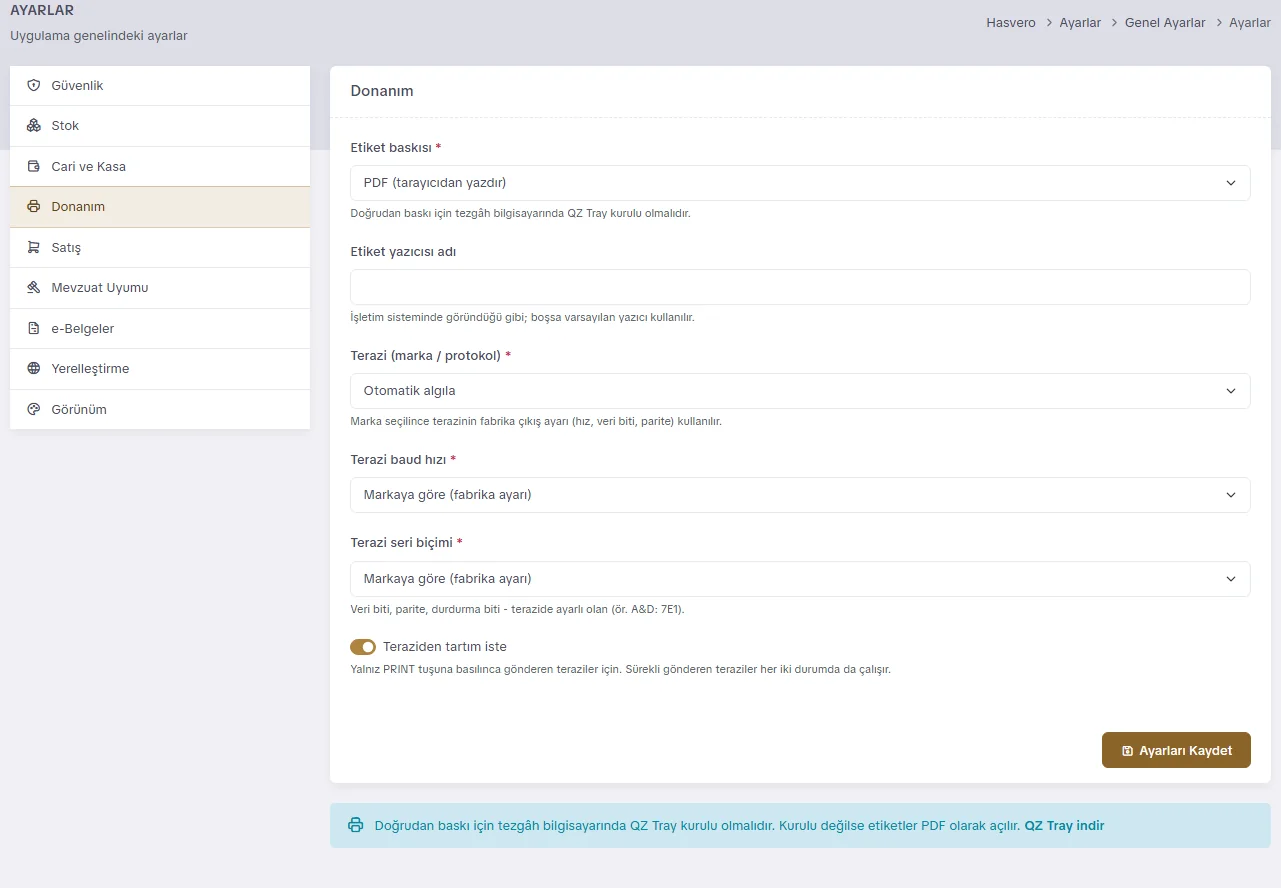Screen dimensions: 1281x888
Task: Click the cart icon beside Satış
Action: 33,248
